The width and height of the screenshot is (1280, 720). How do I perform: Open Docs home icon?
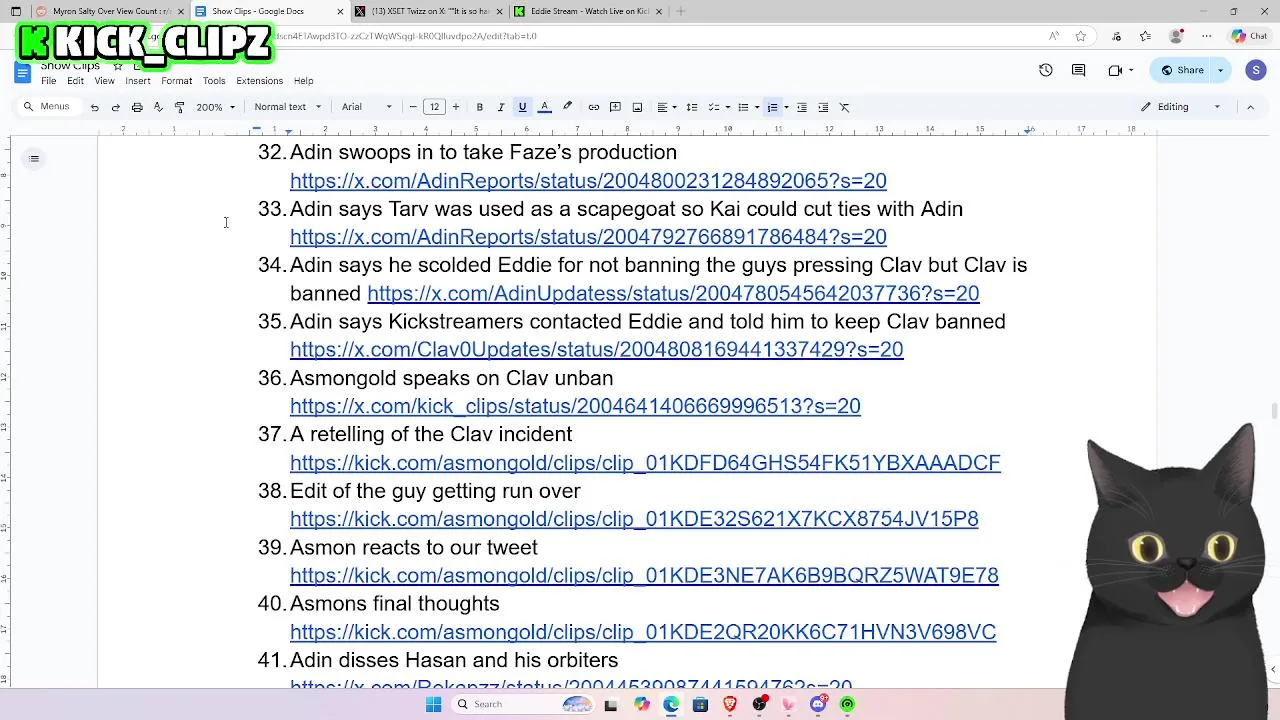(x=22, y=72)
